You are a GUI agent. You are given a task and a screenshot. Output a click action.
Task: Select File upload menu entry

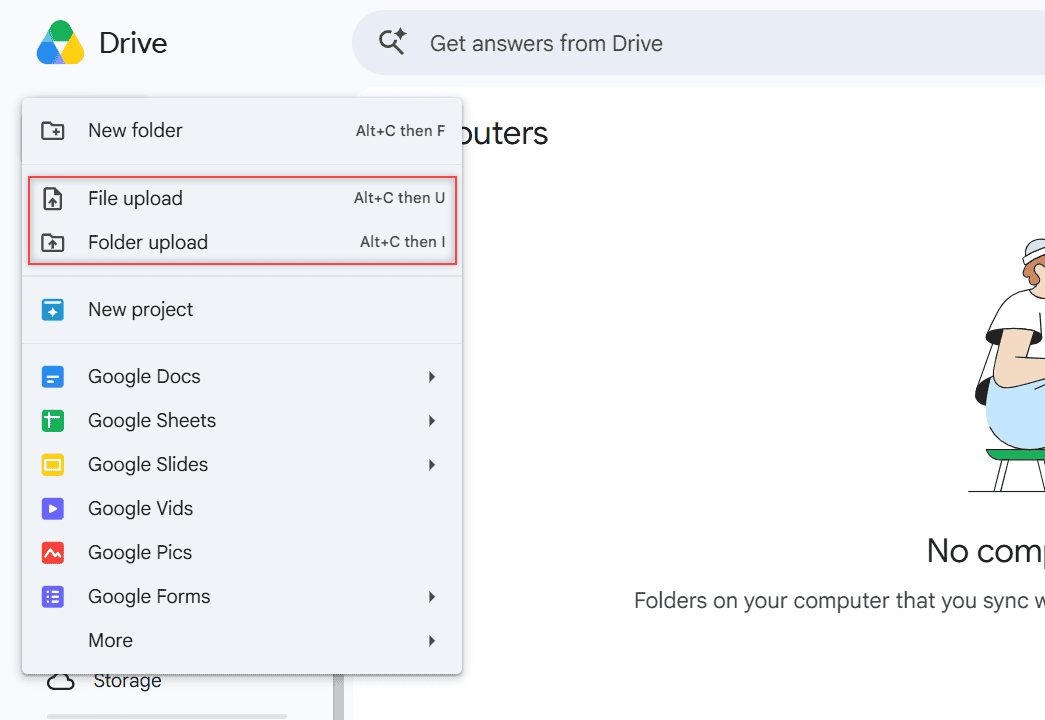coord(242,199)
